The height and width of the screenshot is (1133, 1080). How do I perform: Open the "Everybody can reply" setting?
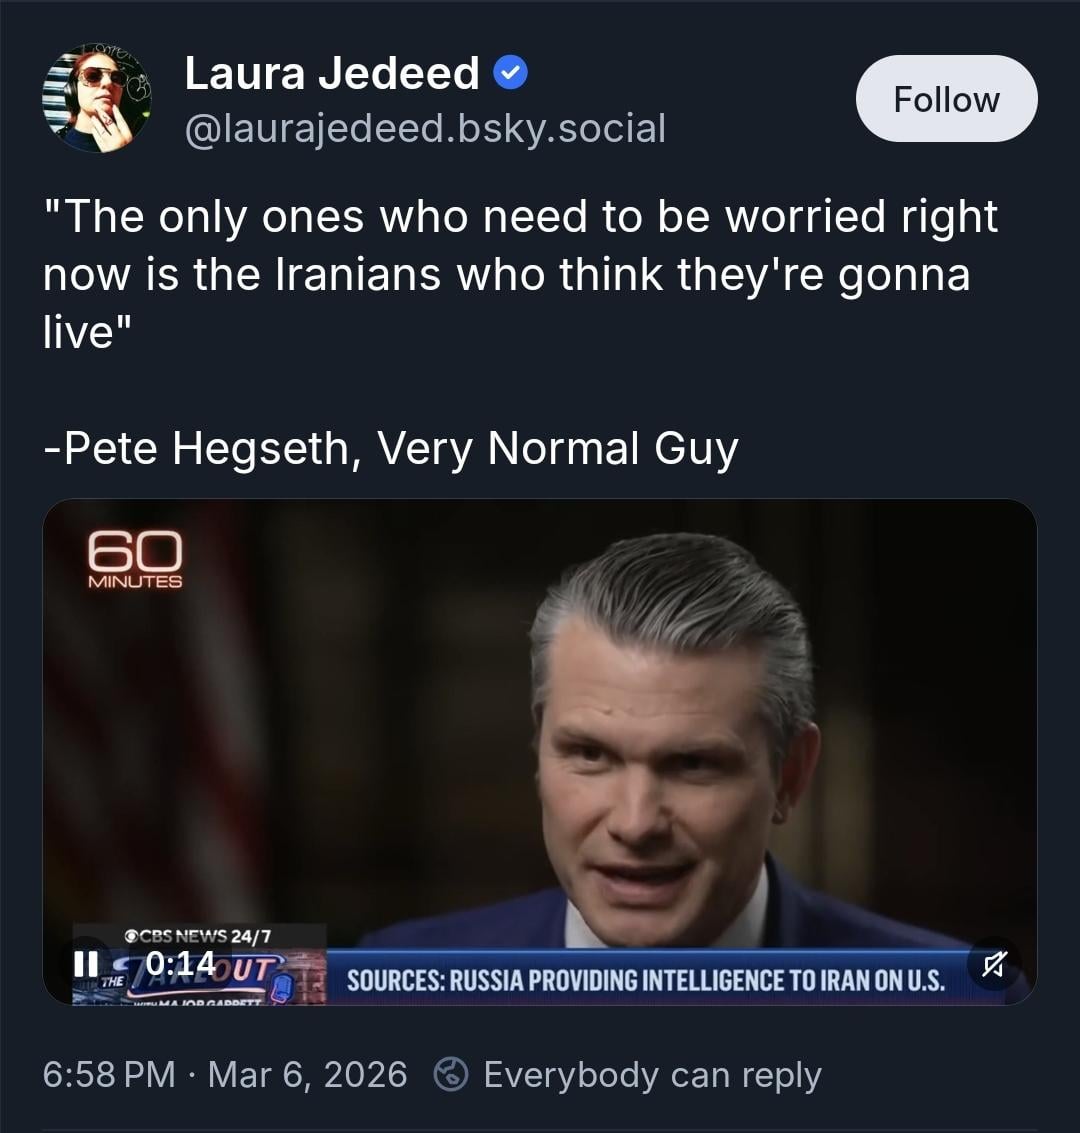point(652,1075)
